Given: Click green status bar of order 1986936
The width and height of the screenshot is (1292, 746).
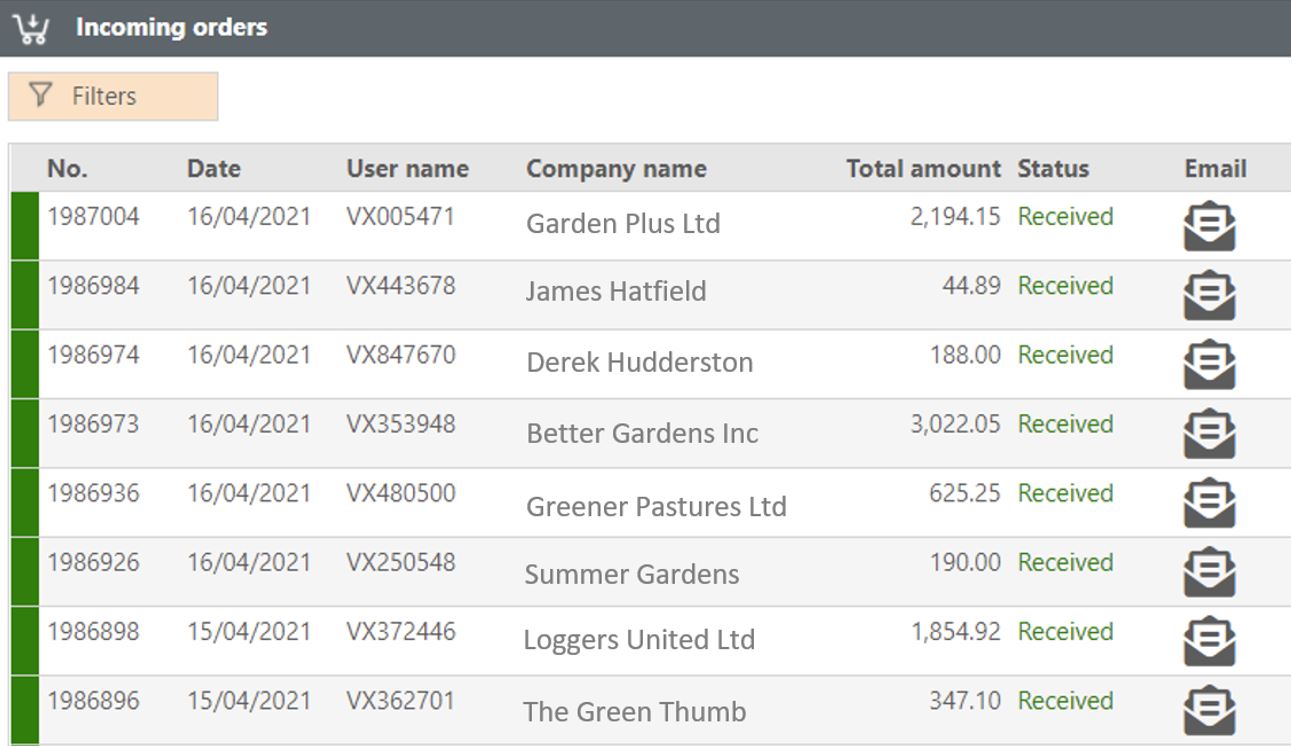Looking at the screenshot, I should [24, 502].
